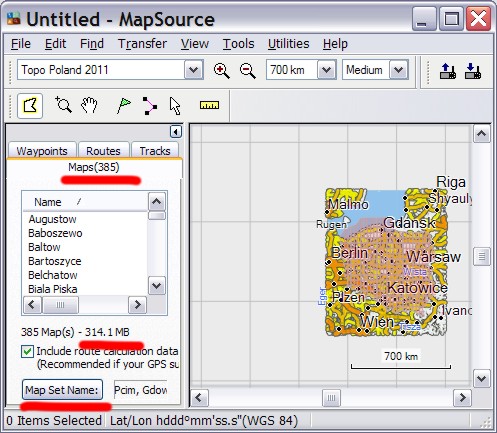Screen dimensions: 497x433
Task: Click map view scroll down arrow
Action: 482,379
